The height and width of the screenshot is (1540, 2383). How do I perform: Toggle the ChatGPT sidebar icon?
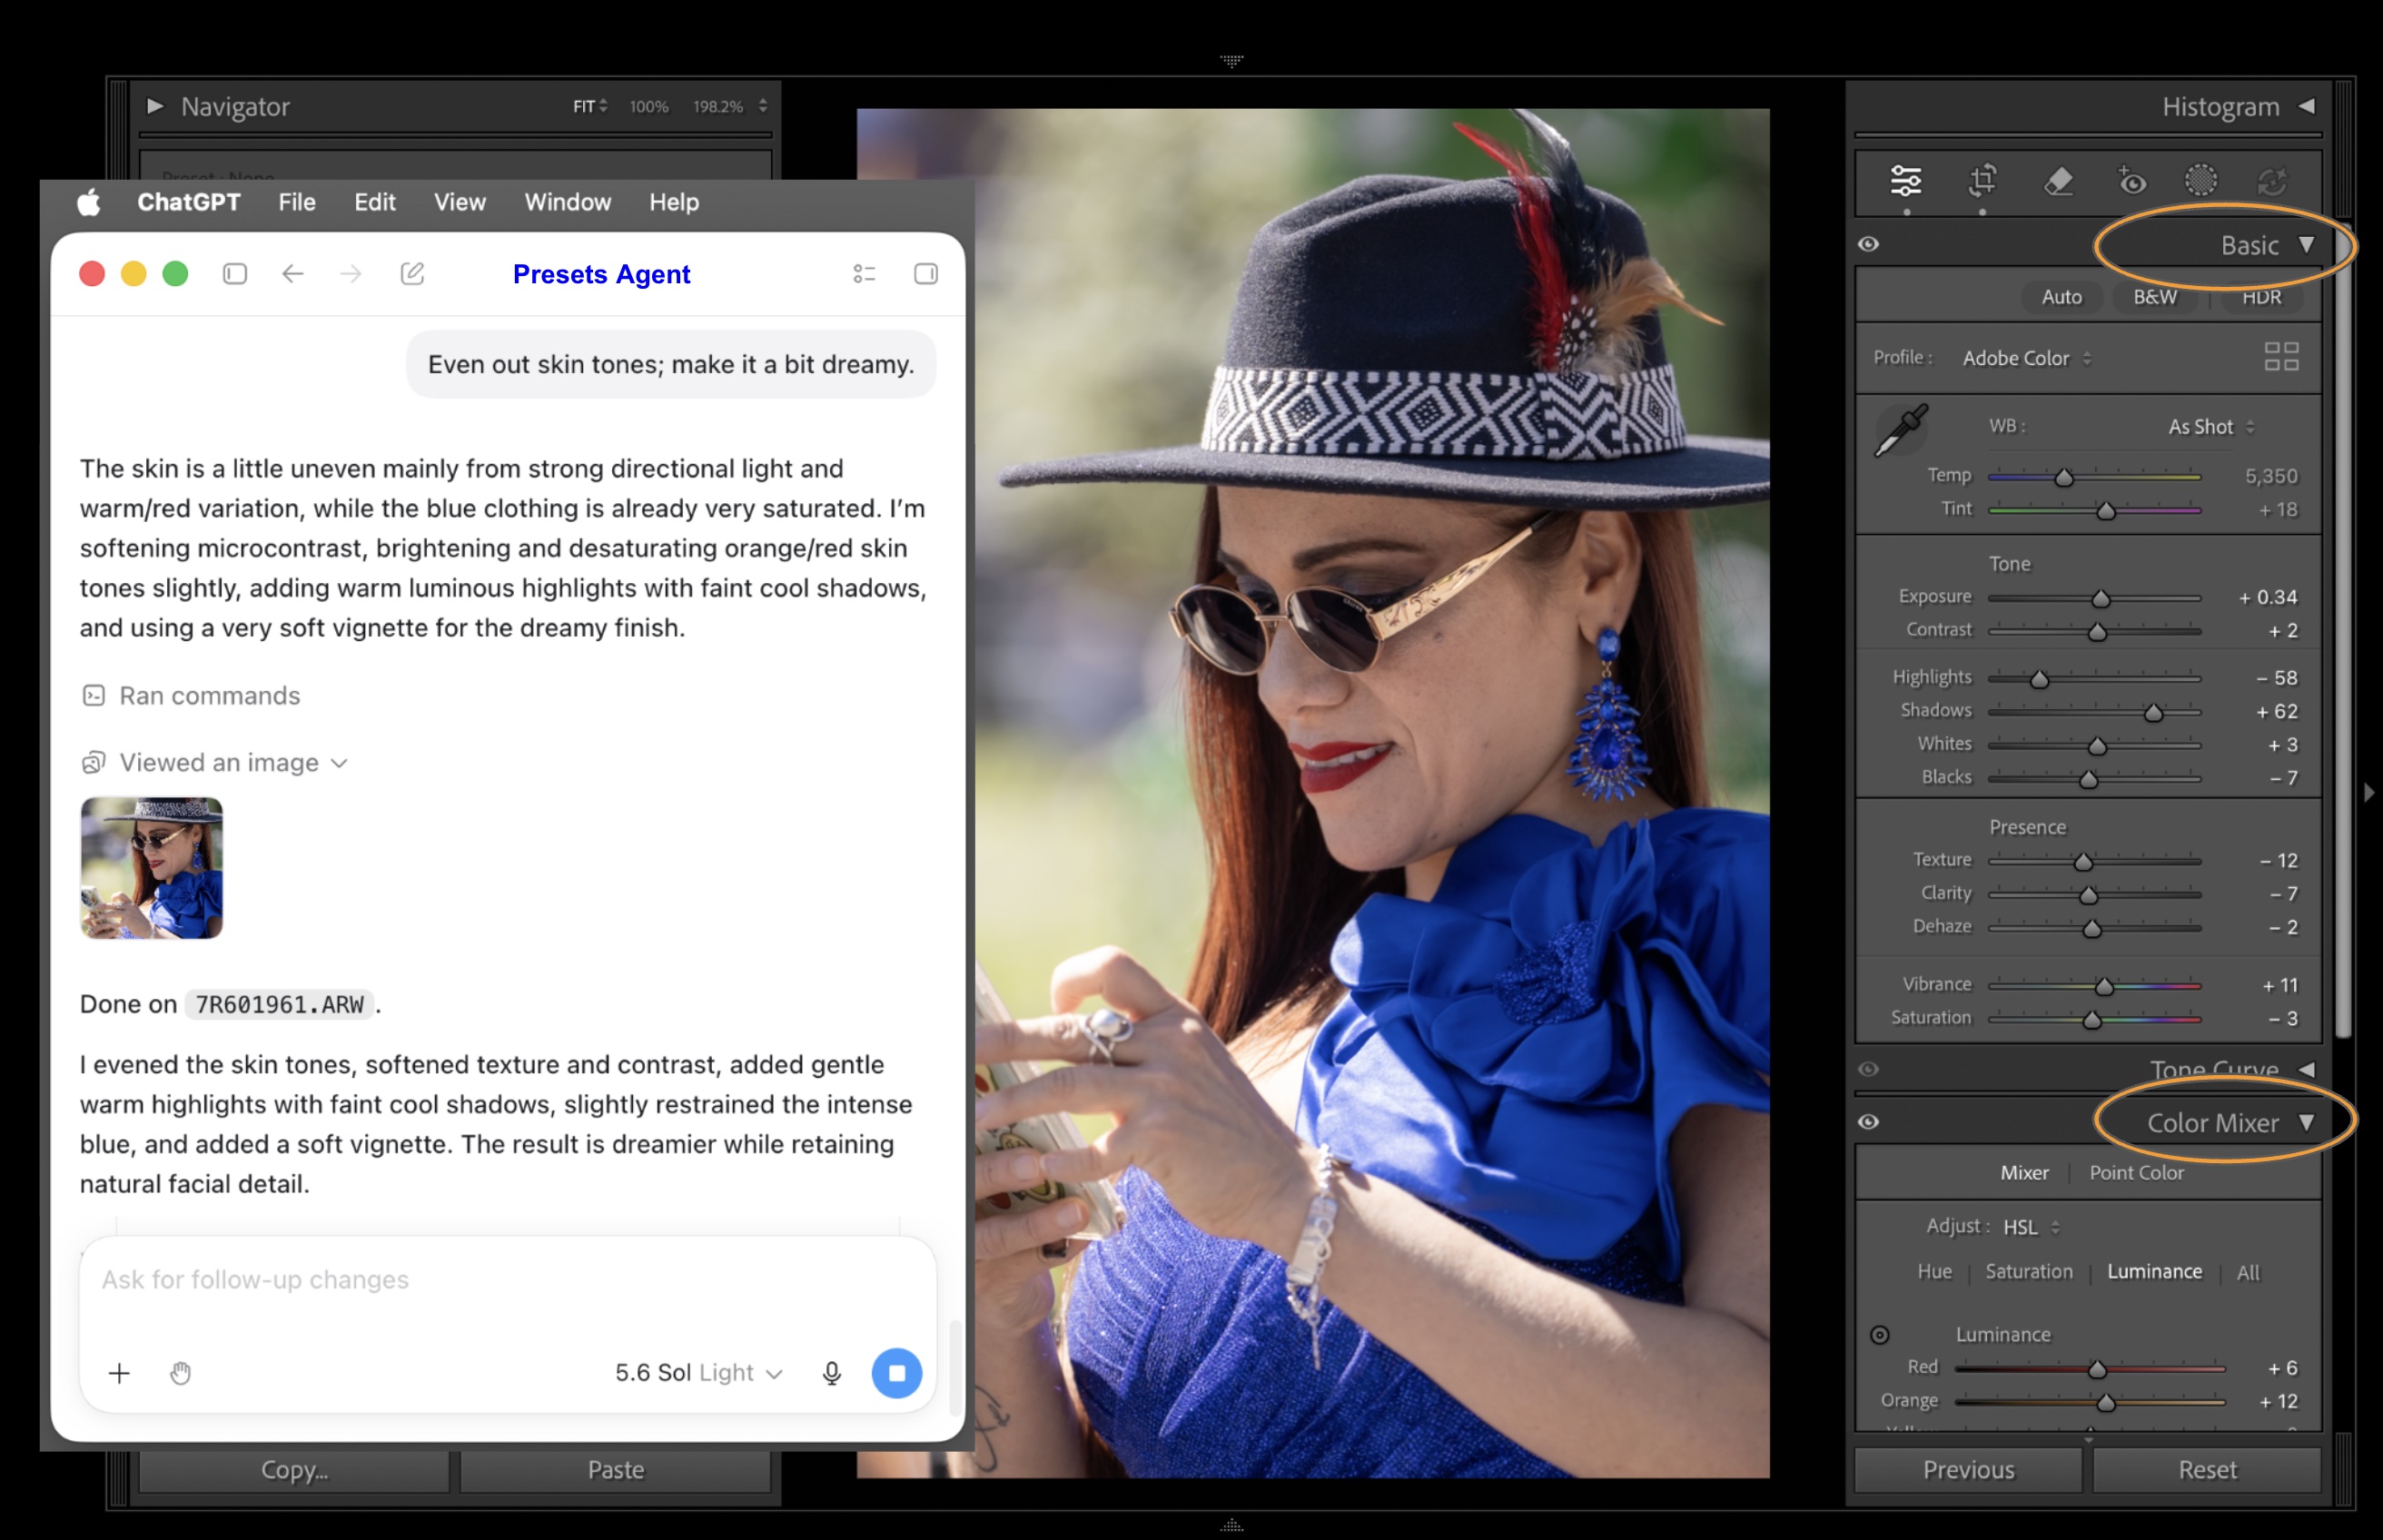pyautogui.click(x=235, y=274)
